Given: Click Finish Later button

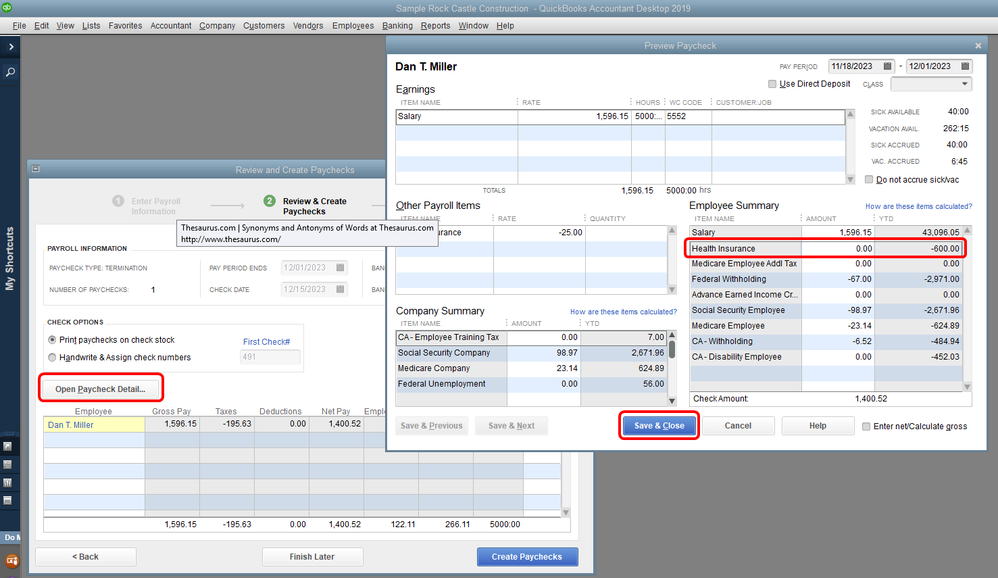Looking at the screenshot, I should pos(312,556).
